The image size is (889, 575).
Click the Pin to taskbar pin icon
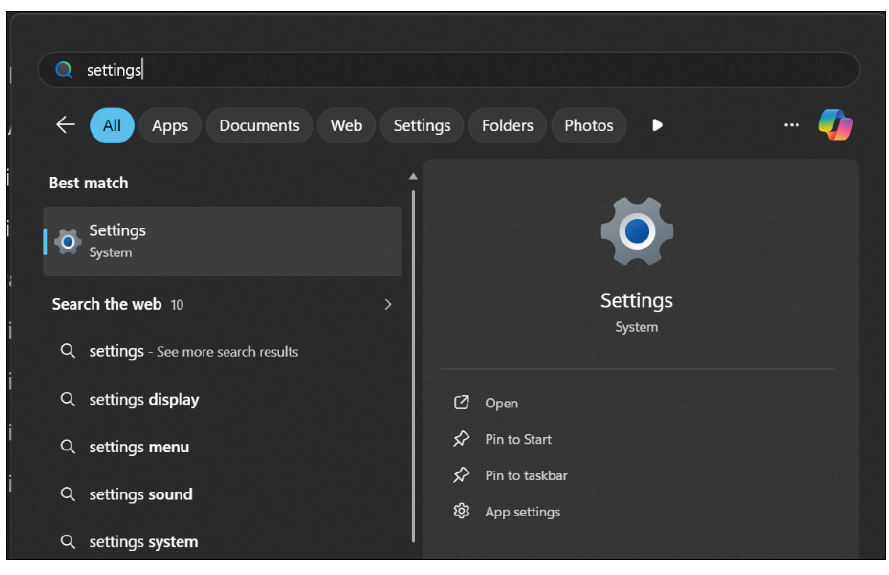pos(461,475)
